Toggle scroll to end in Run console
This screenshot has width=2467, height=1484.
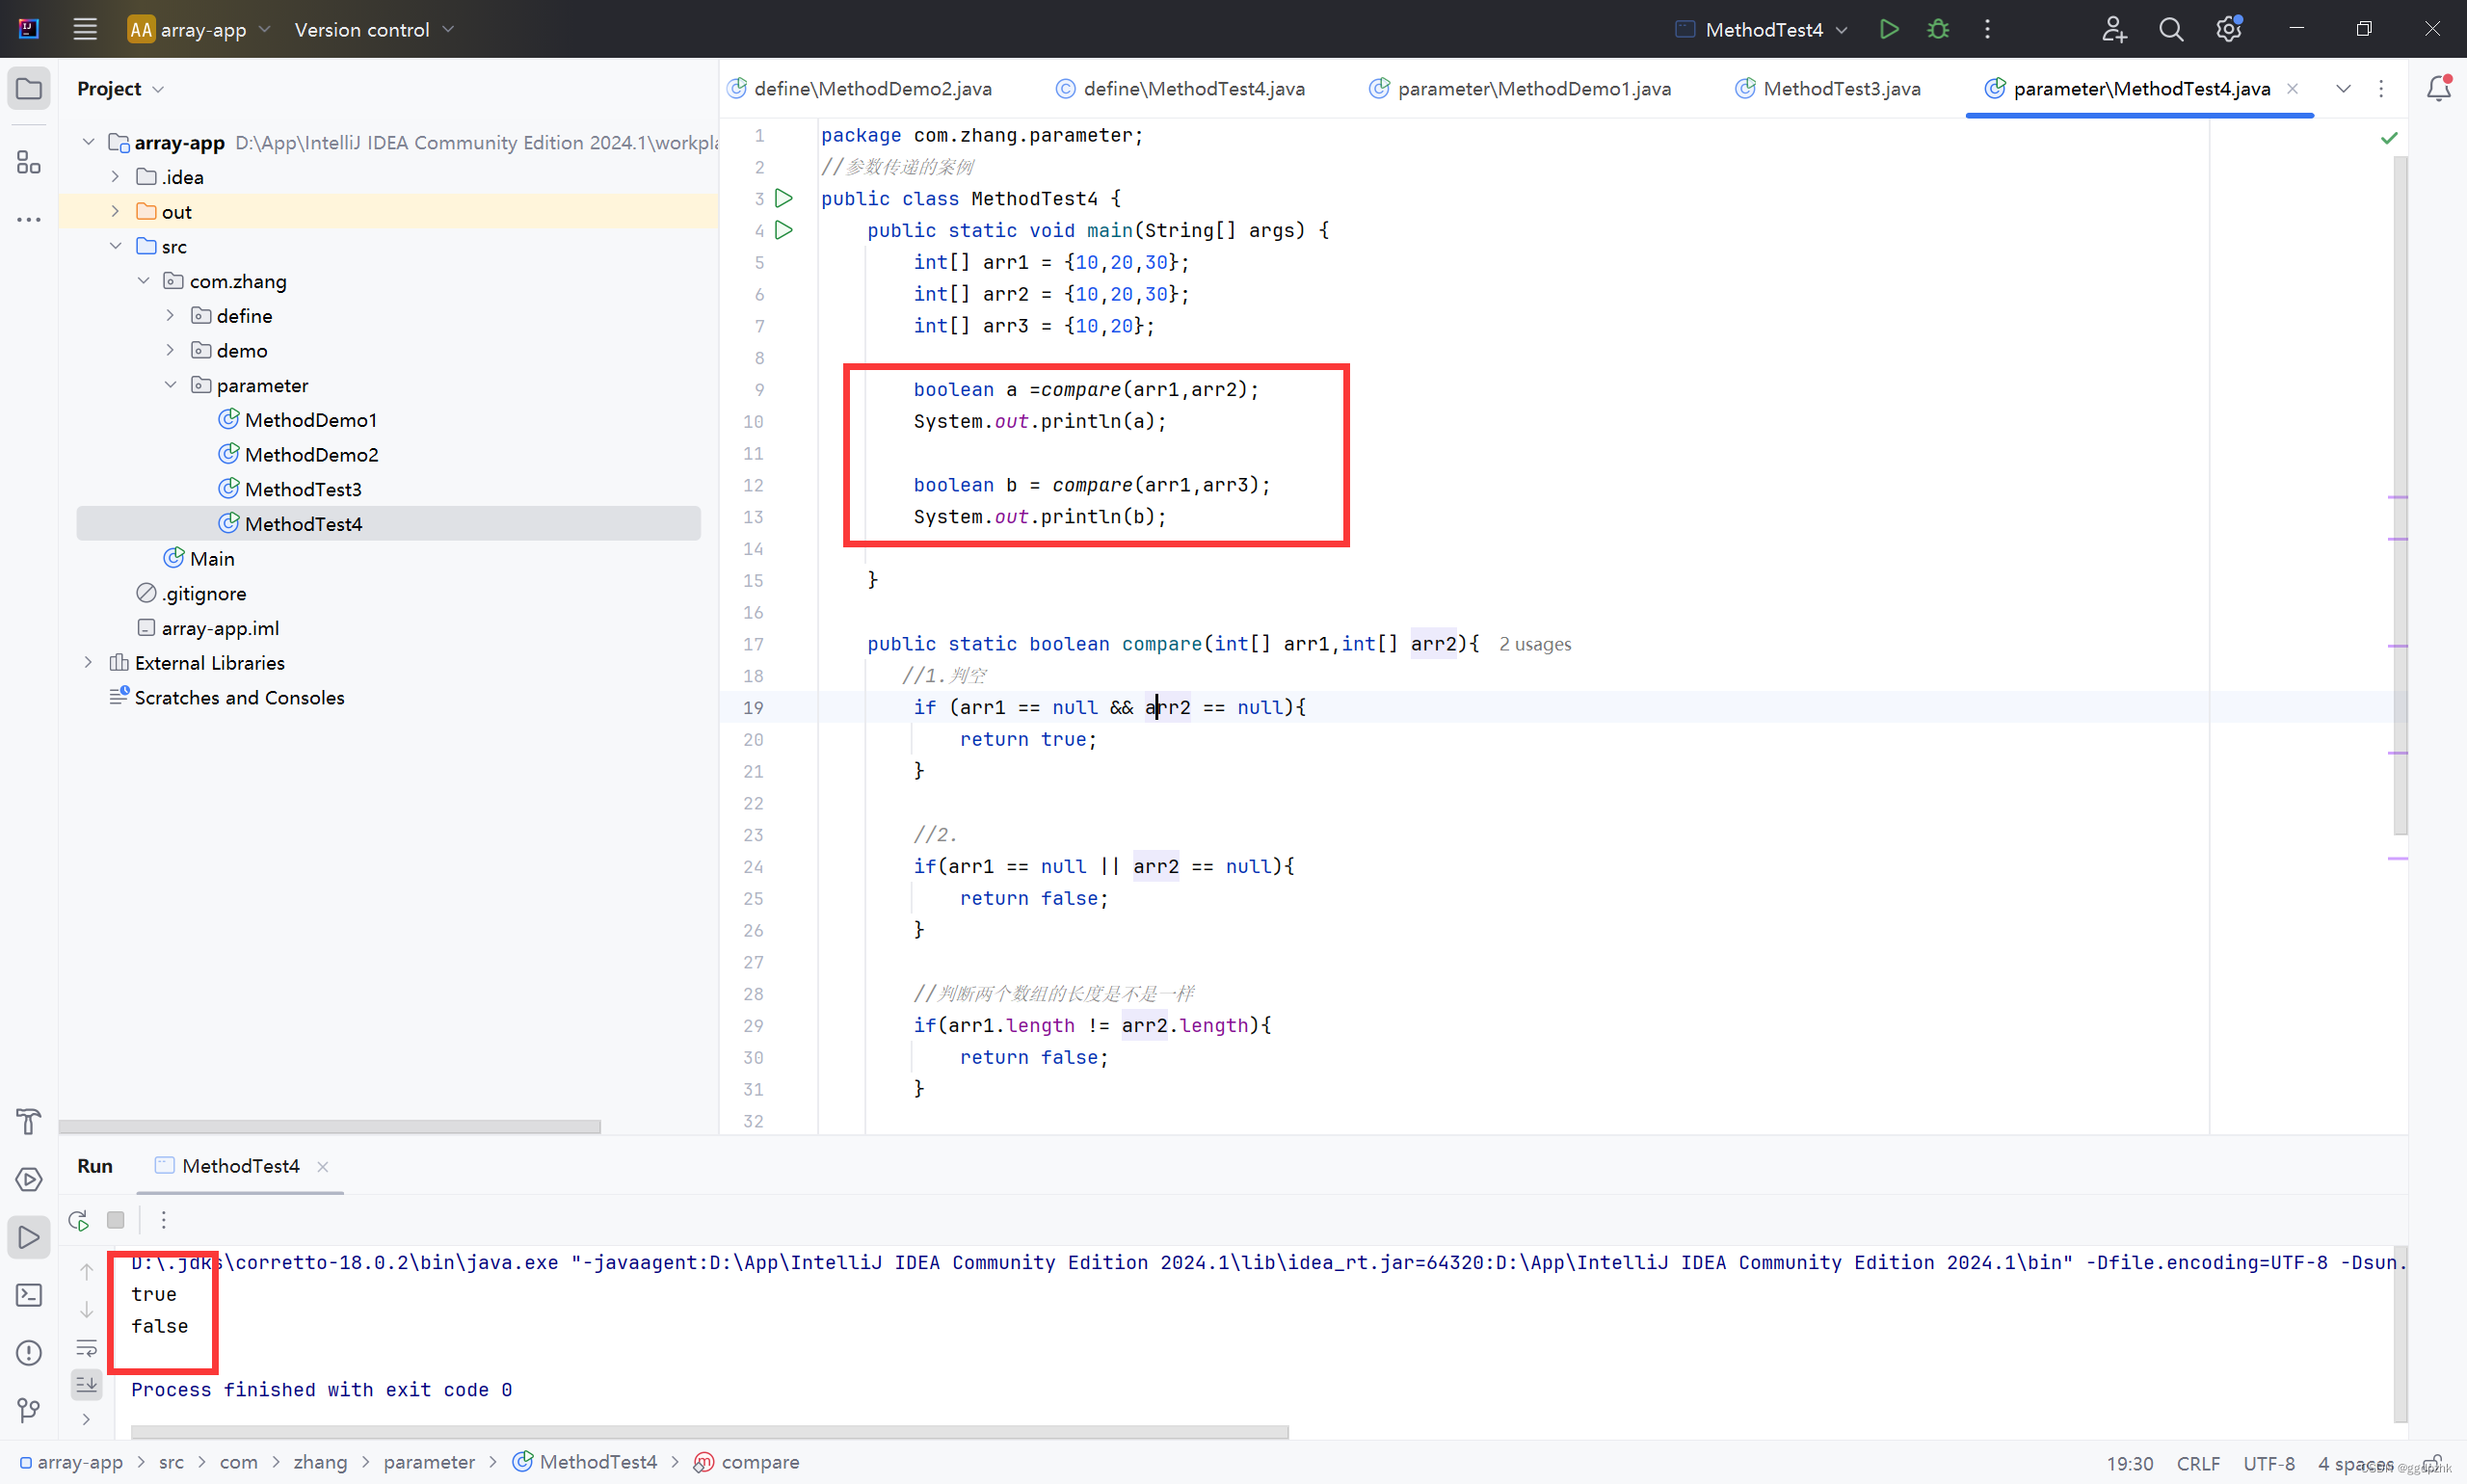pyautogui.click(x=87, y=1385)
